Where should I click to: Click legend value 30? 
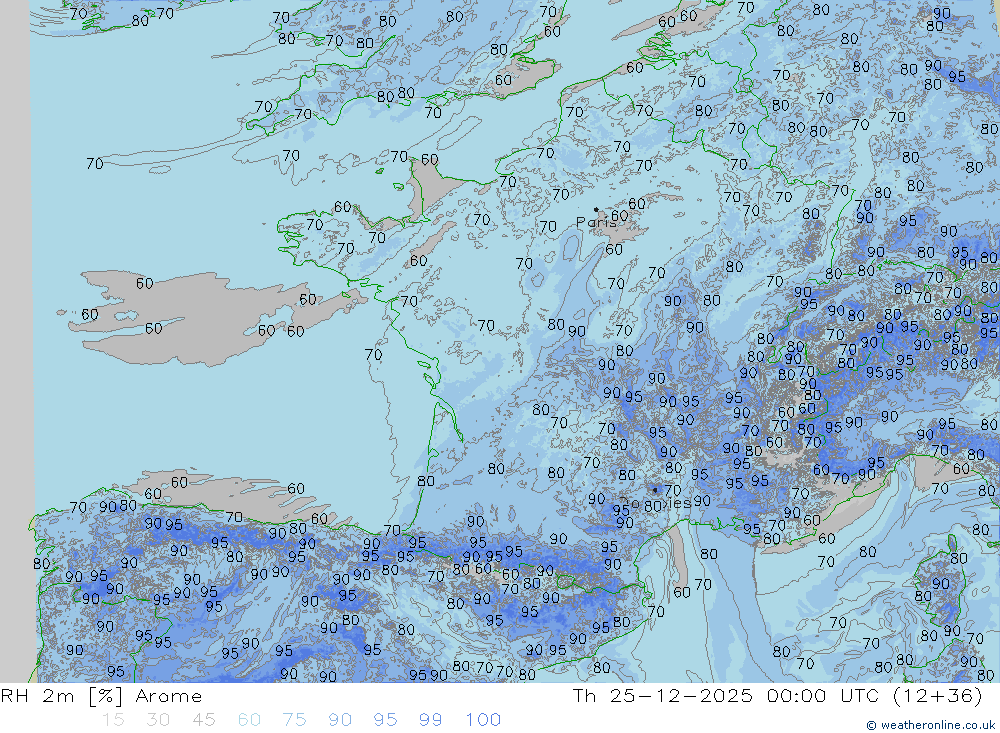[x=158, y=720]
